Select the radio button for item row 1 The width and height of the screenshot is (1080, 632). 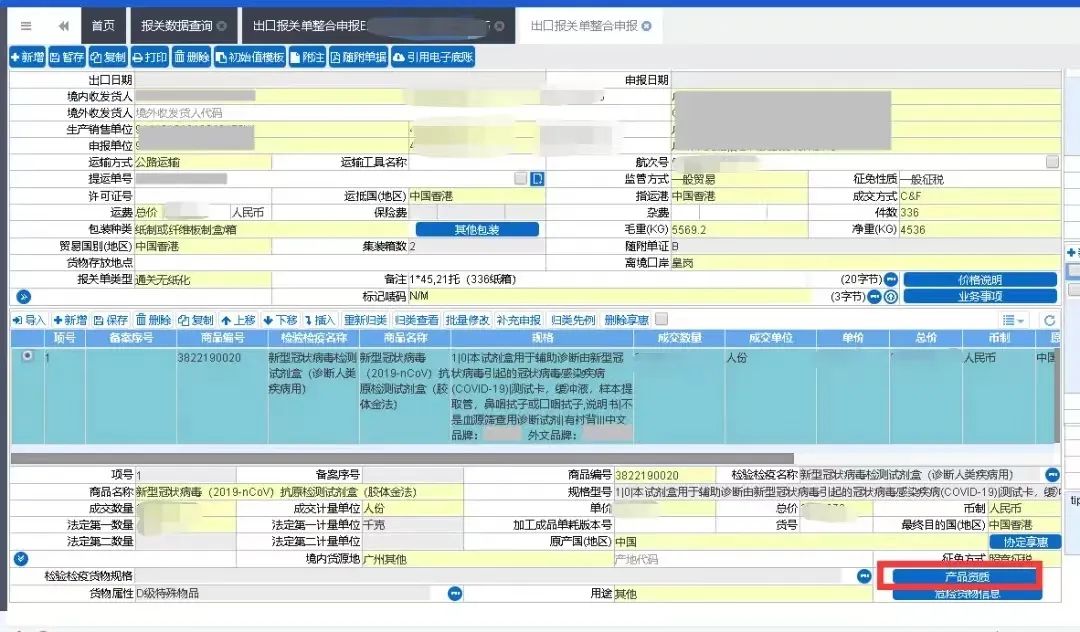[28, 356]
